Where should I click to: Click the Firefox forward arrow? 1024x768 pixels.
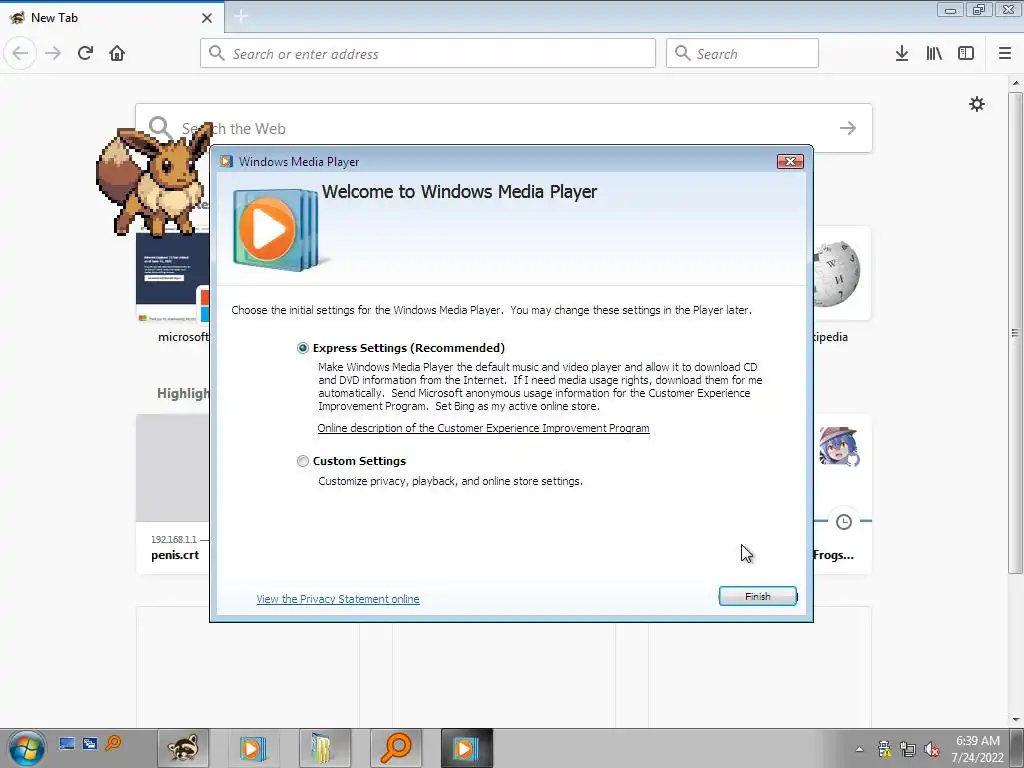pyautogui.click(x=53, y=53)
